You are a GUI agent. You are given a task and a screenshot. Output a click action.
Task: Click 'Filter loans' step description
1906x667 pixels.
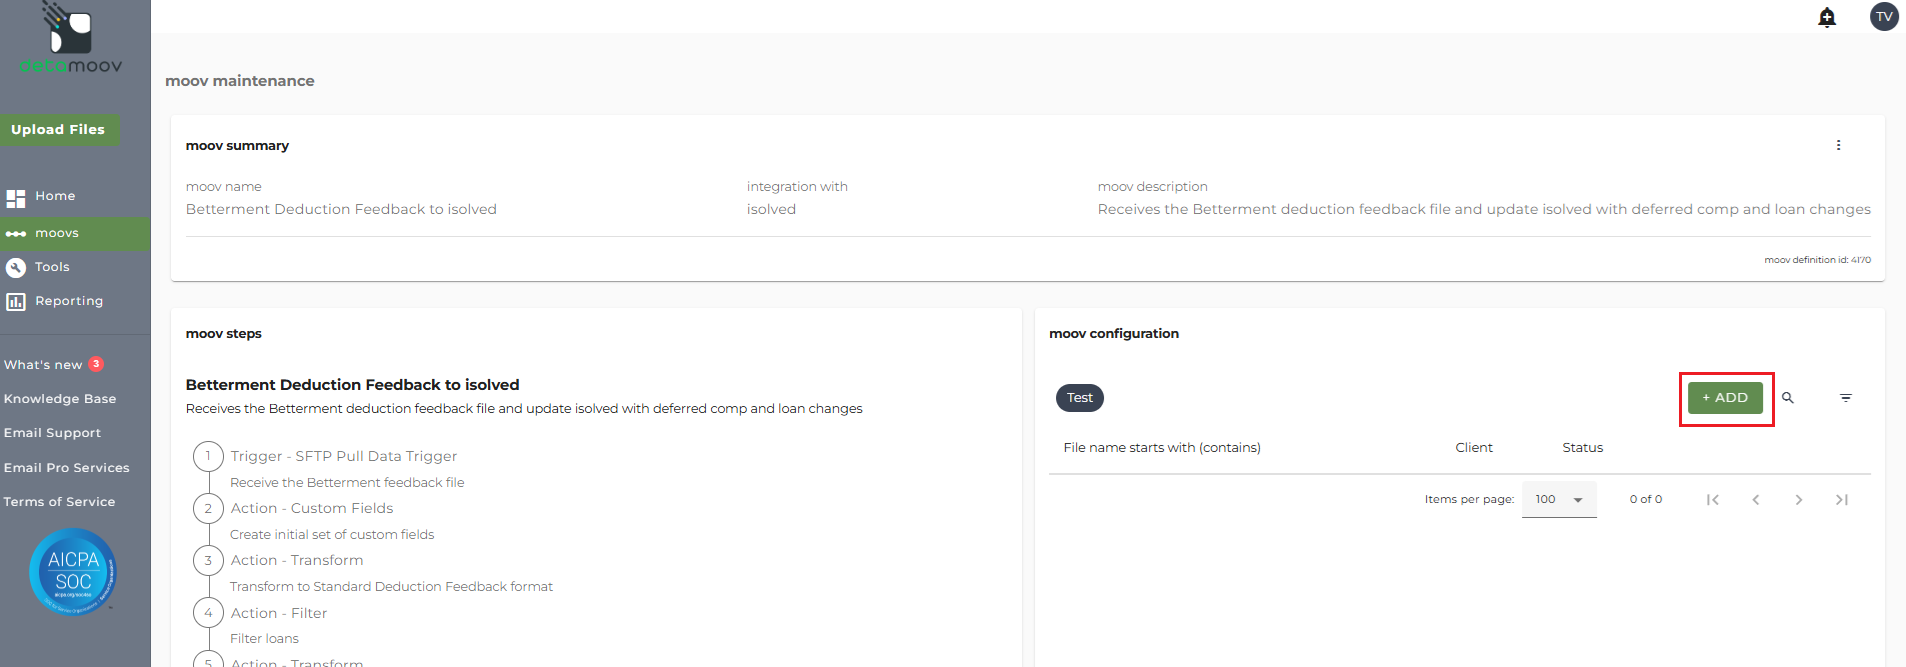pos(264,638)
